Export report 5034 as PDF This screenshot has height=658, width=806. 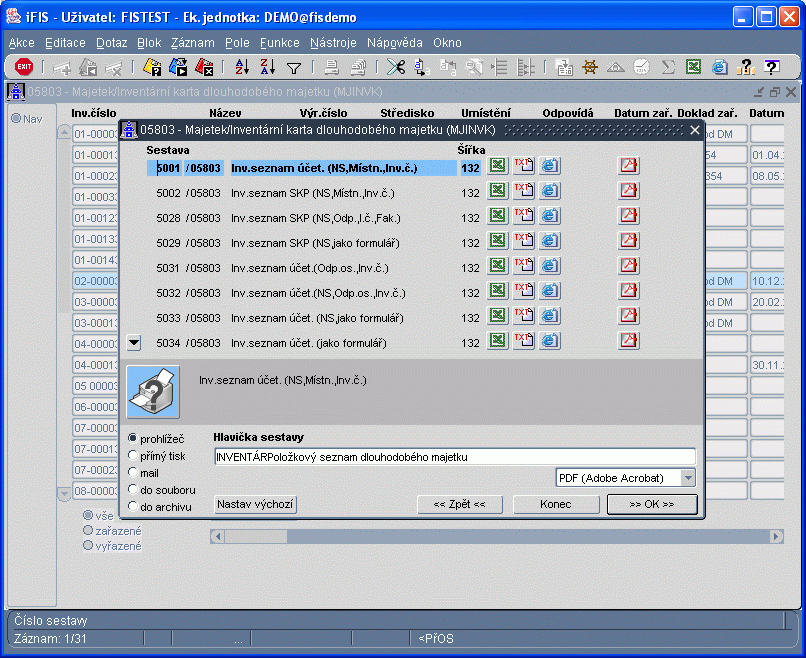pos(628,340)
